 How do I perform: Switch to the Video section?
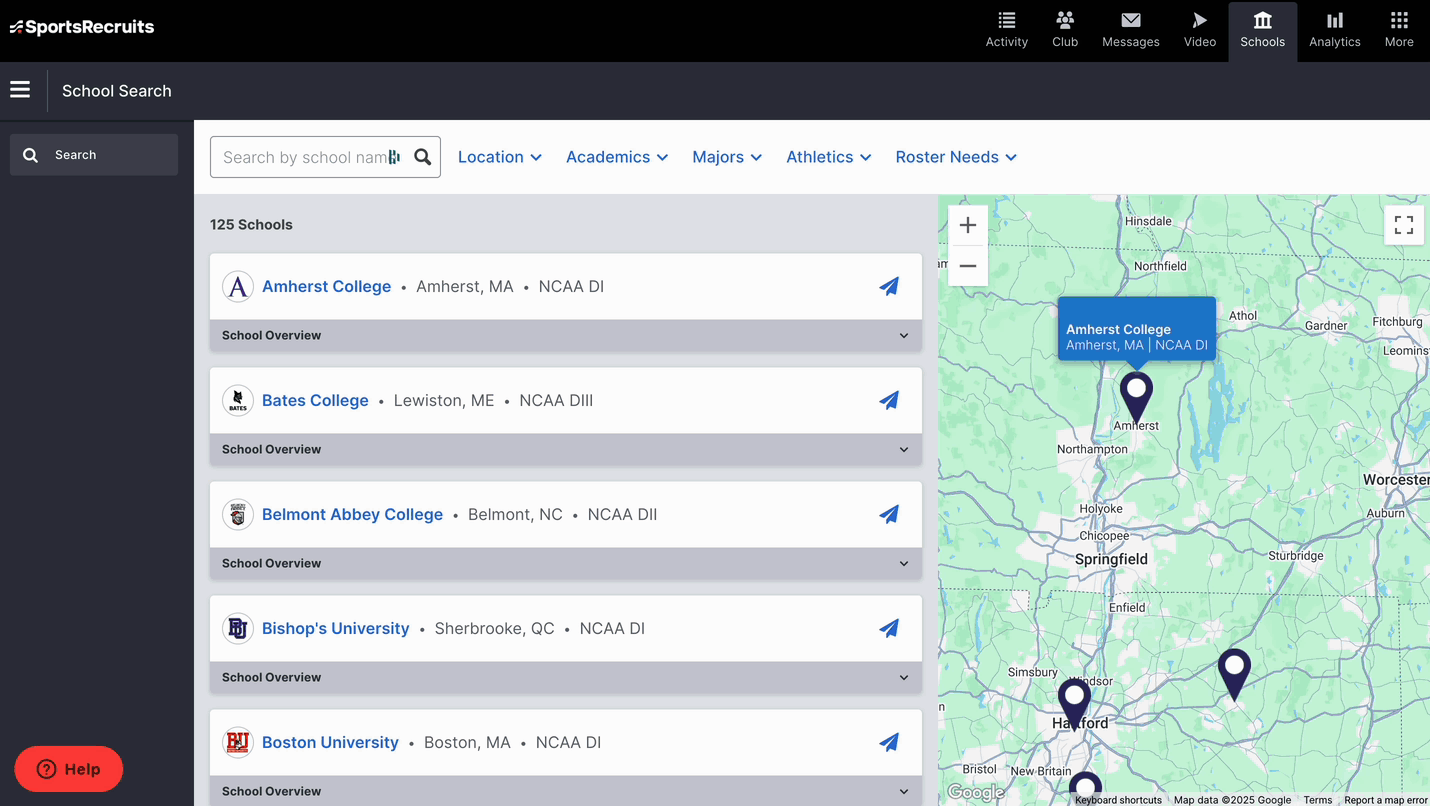coord(1200,30)
